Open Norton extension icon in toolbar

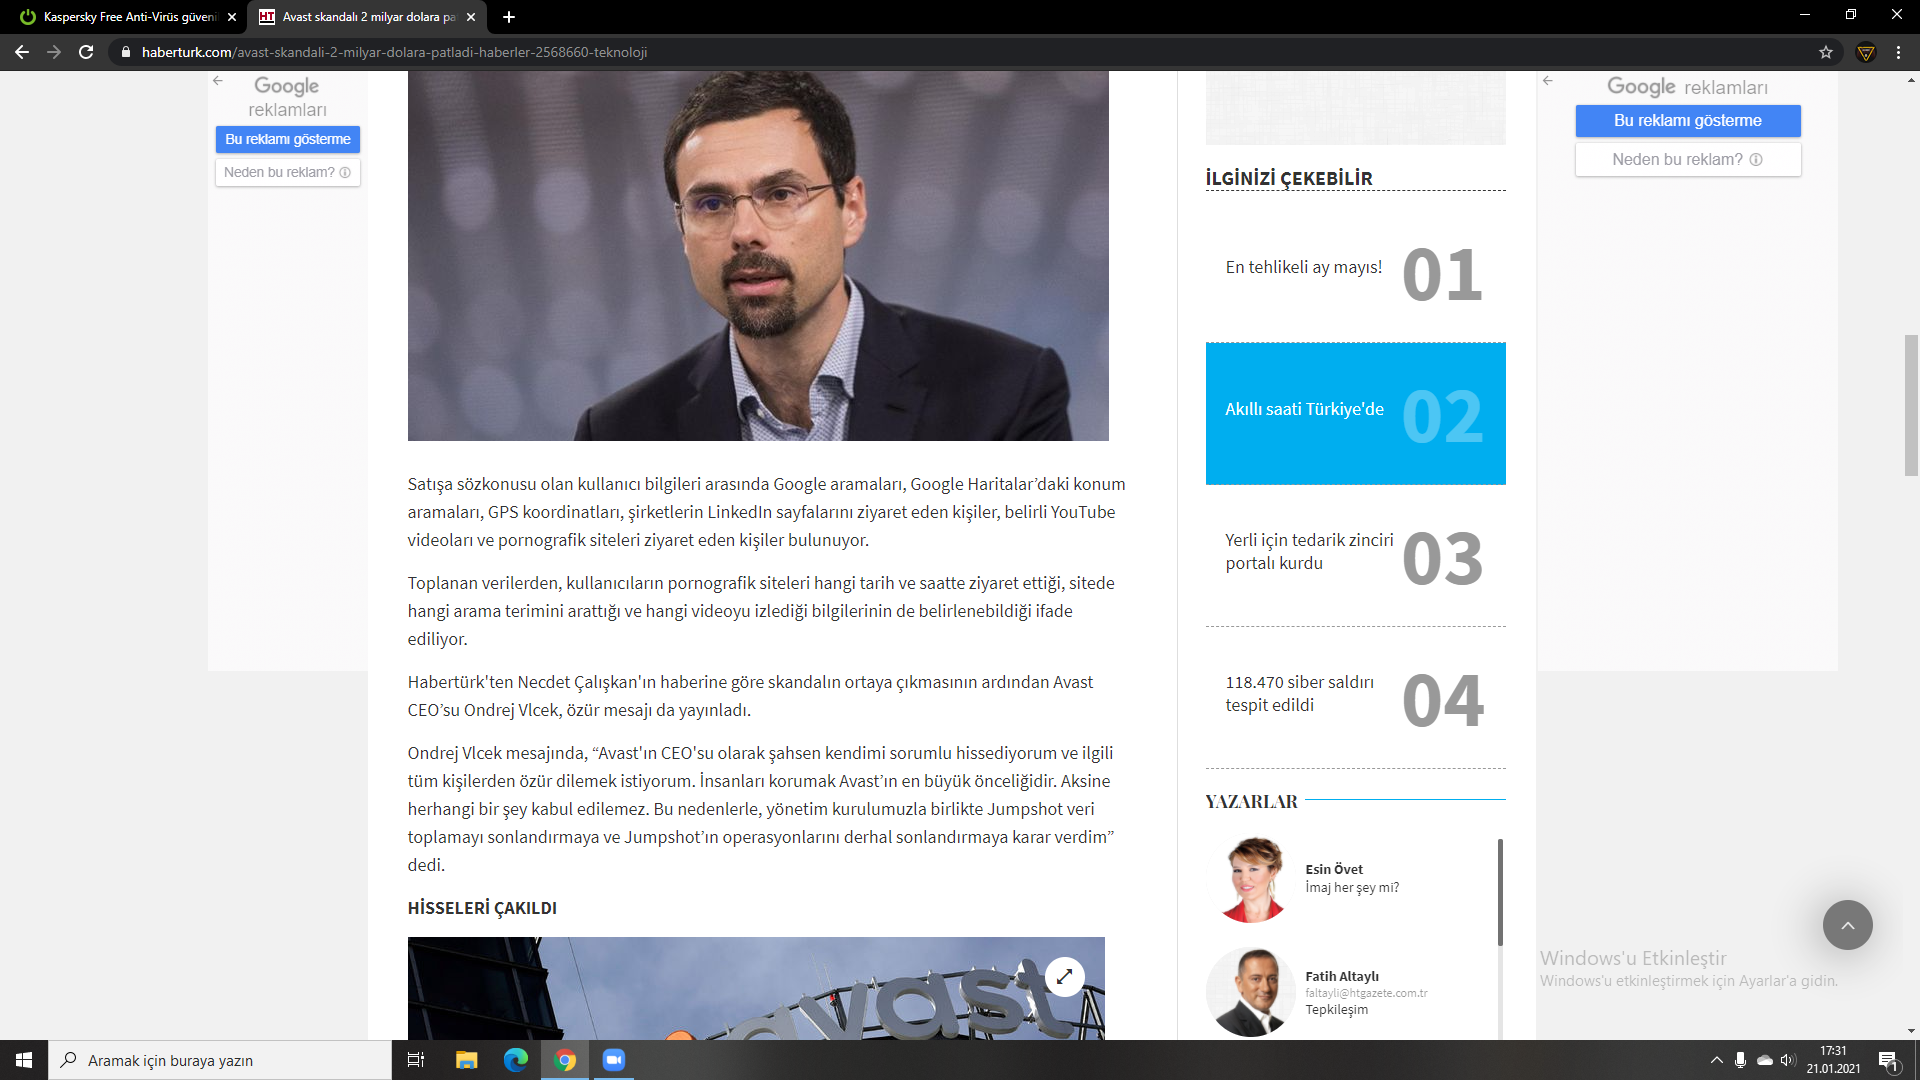point(1866,52)
